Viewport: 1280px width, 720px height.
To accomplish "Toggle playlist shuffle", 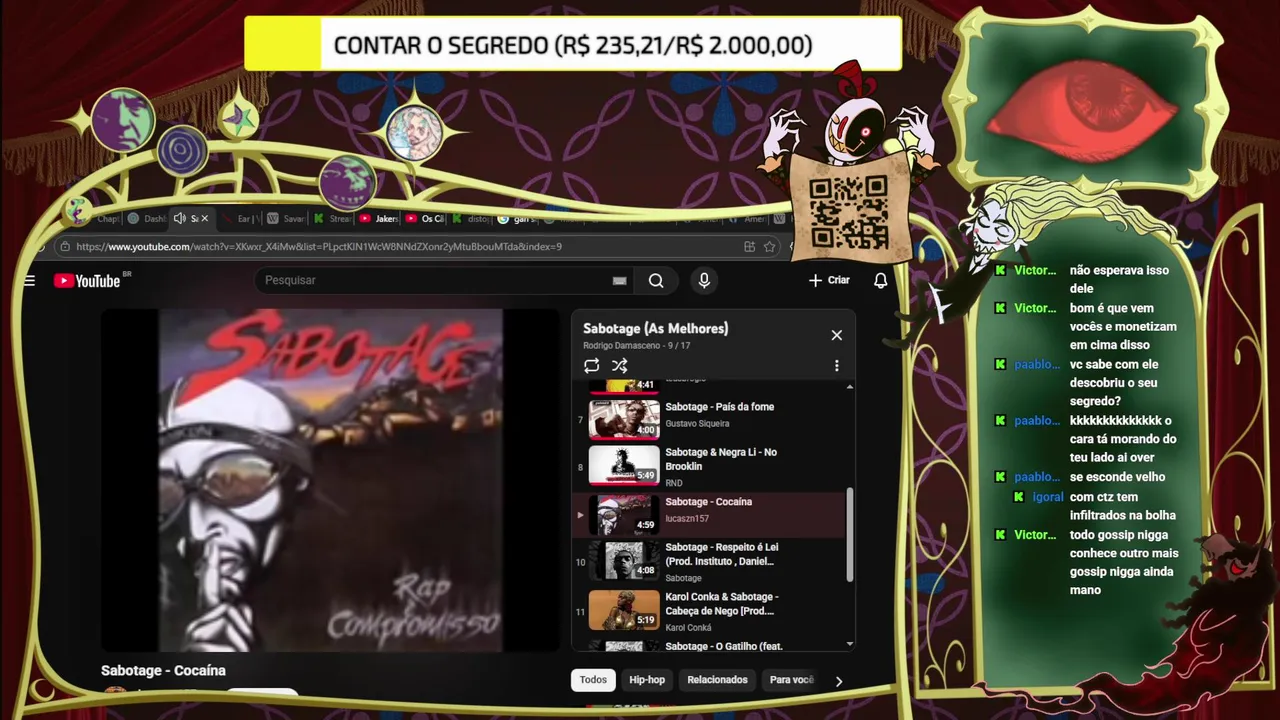I will click(620, 366).
